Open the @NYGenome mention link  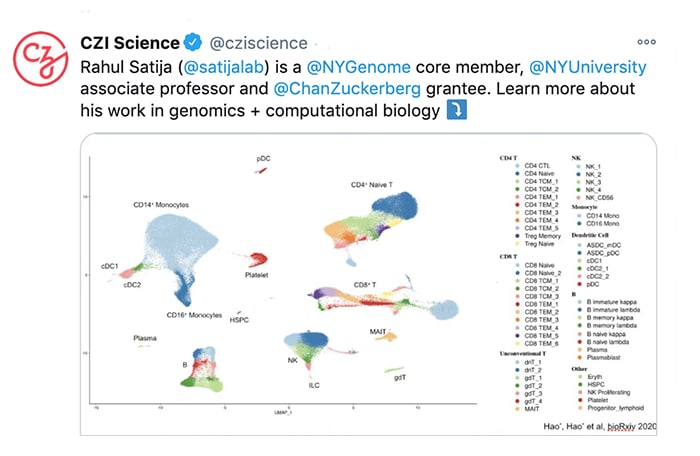(358, 67)
